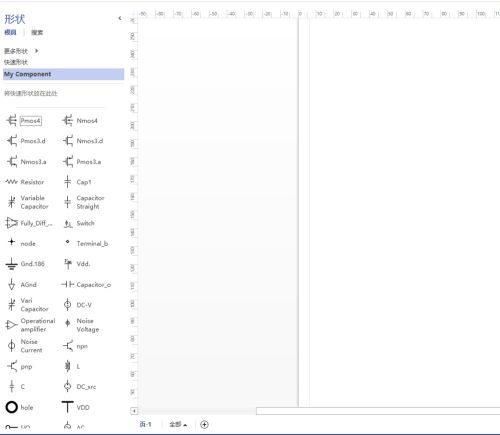This screenshot has height=435, width=500.
Task: Click the horizontal scrollbar left arrow
Action: point(134,411)
